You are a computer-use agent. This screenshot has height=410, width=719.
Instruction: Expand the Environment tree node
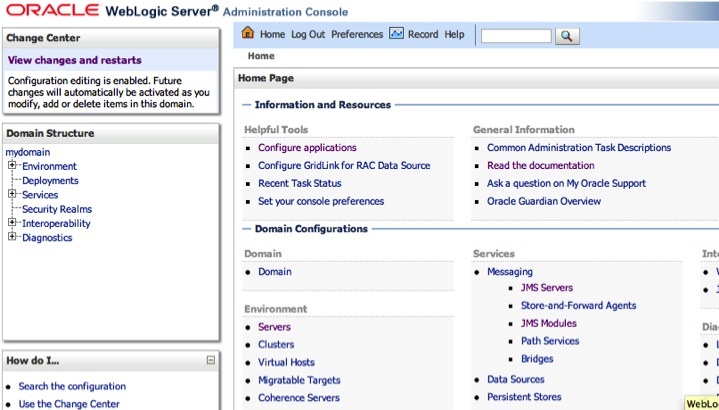pyautogui.click(x=12, y=166)
